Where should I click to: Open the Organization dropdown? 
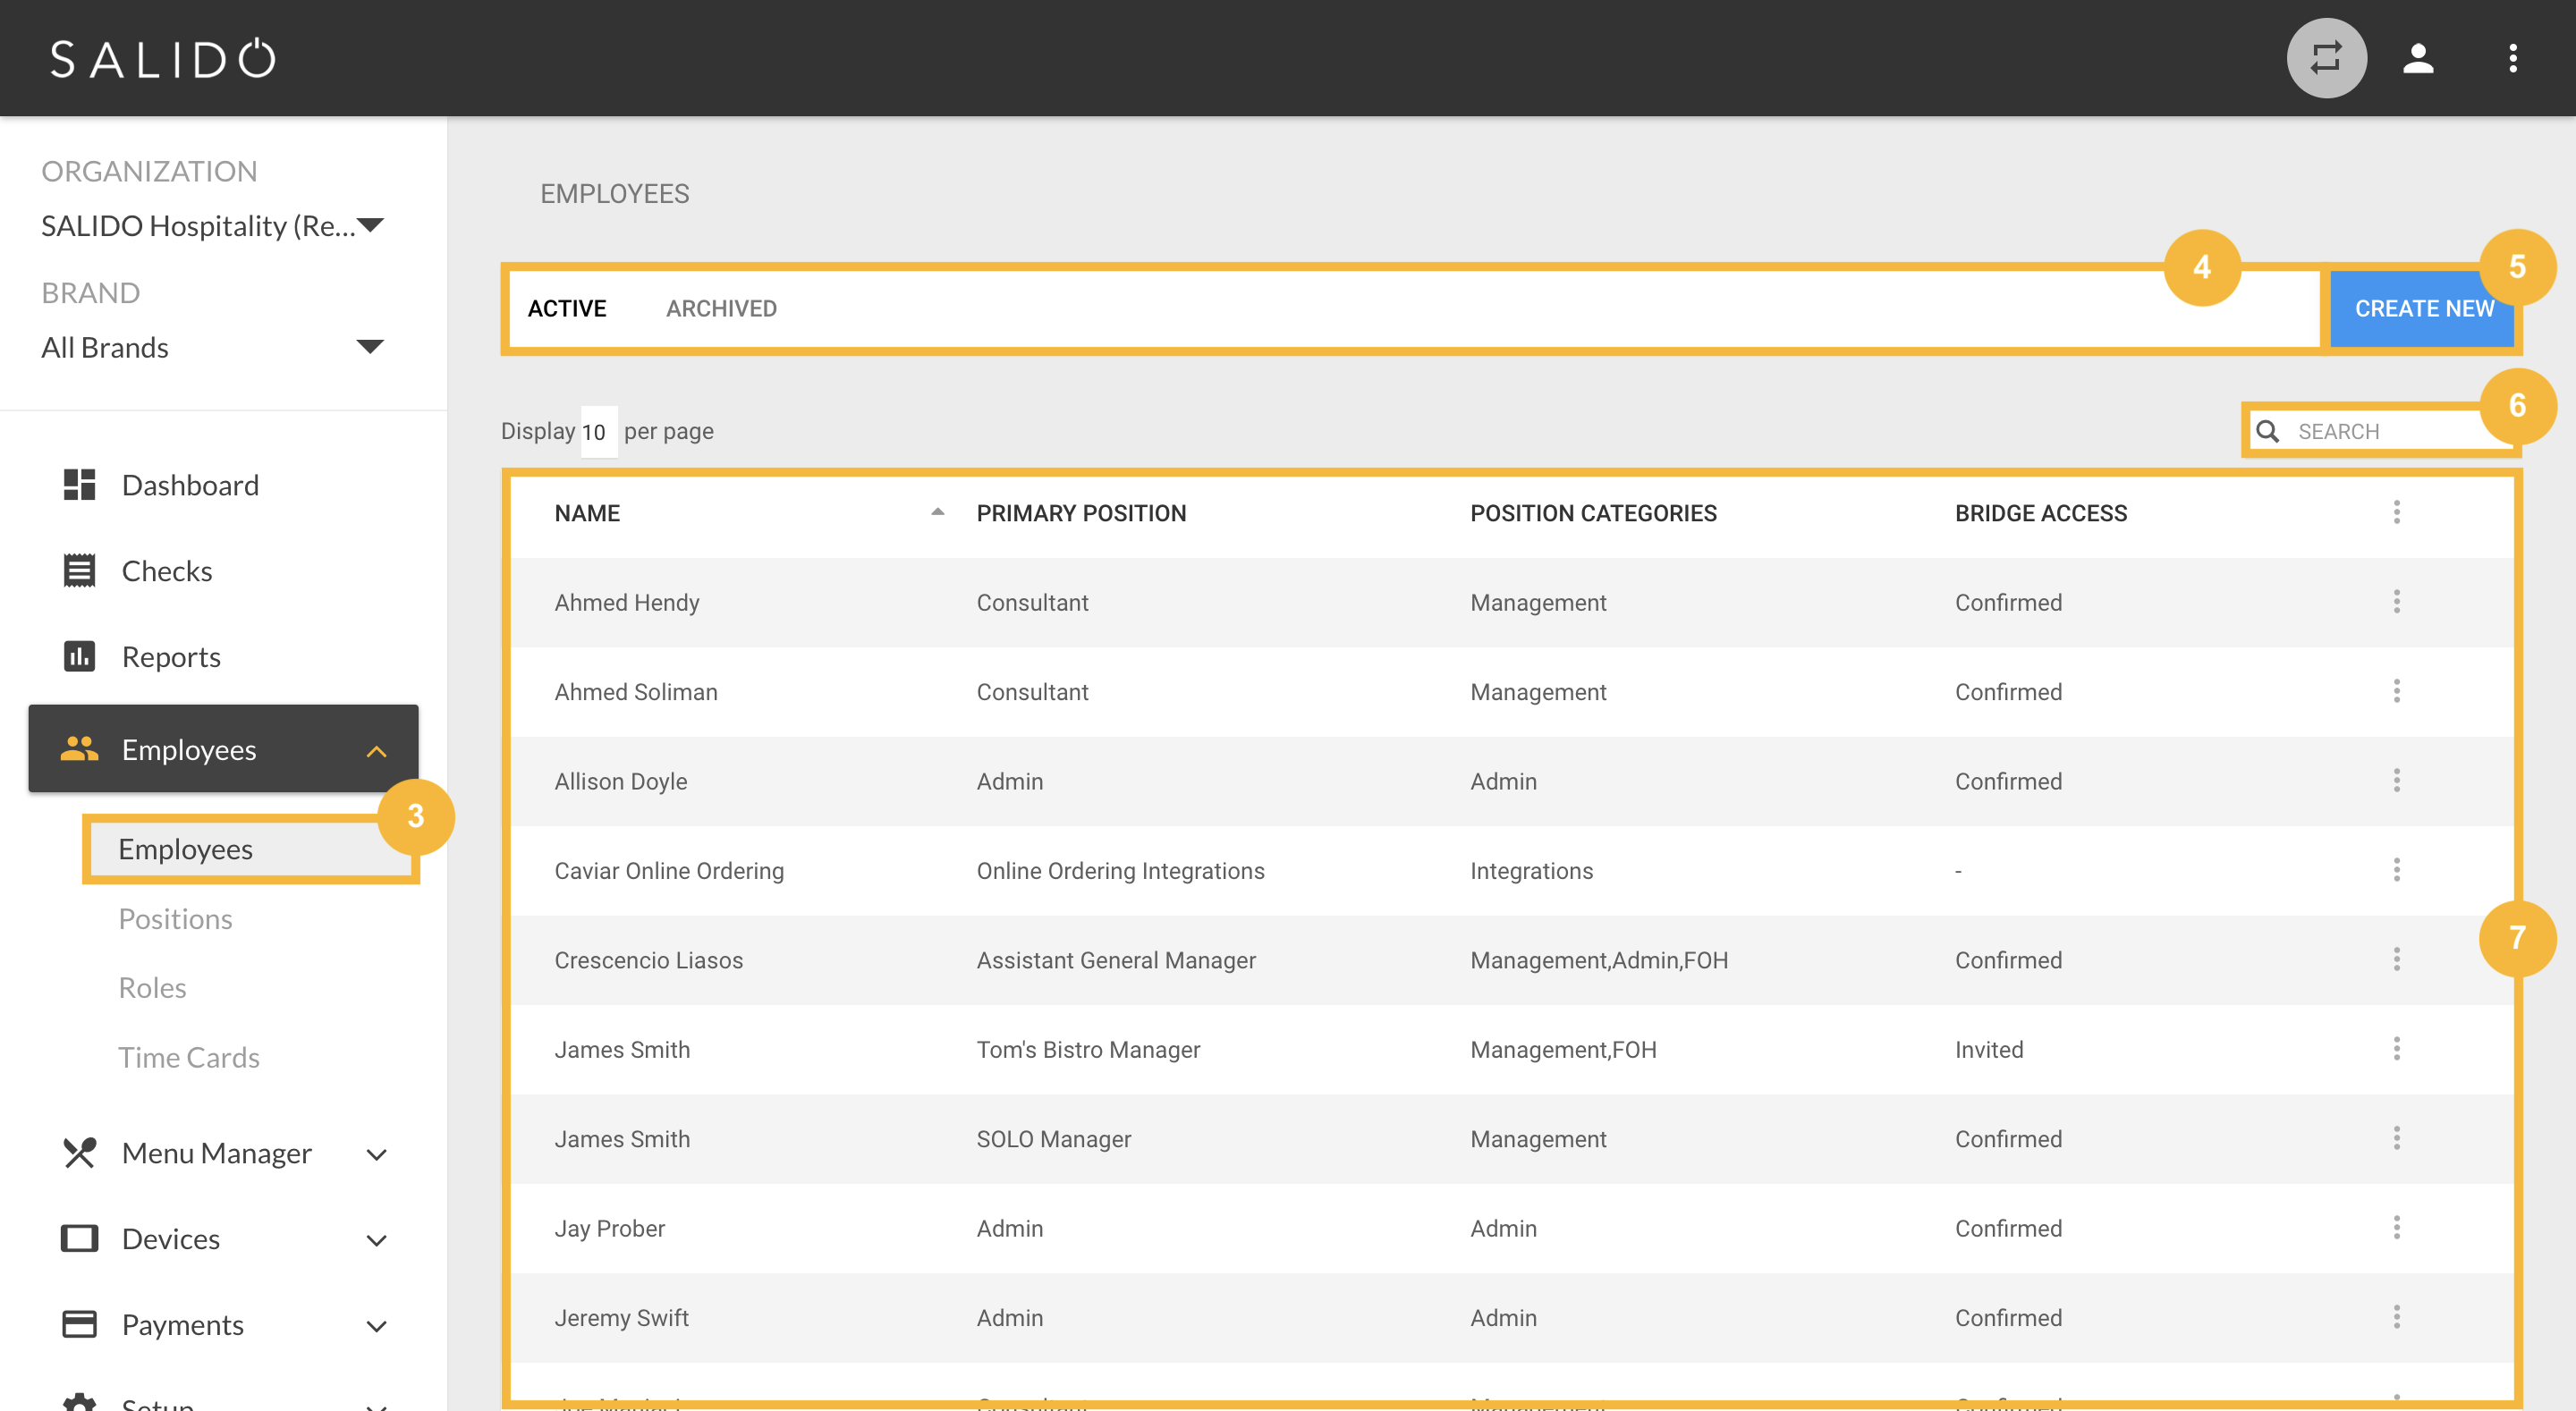point(212,226)
